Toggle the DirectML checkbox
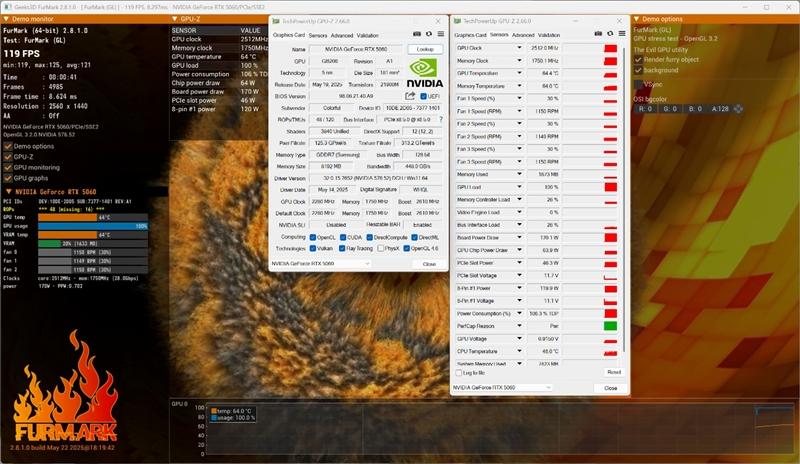The width and height of the screenshot is (800, 464). (415, 237)
